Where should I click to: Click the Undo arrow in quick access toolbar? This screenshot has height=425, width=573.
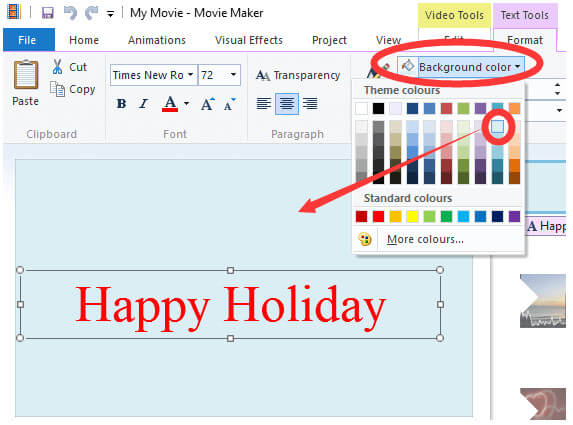(70, 14)
